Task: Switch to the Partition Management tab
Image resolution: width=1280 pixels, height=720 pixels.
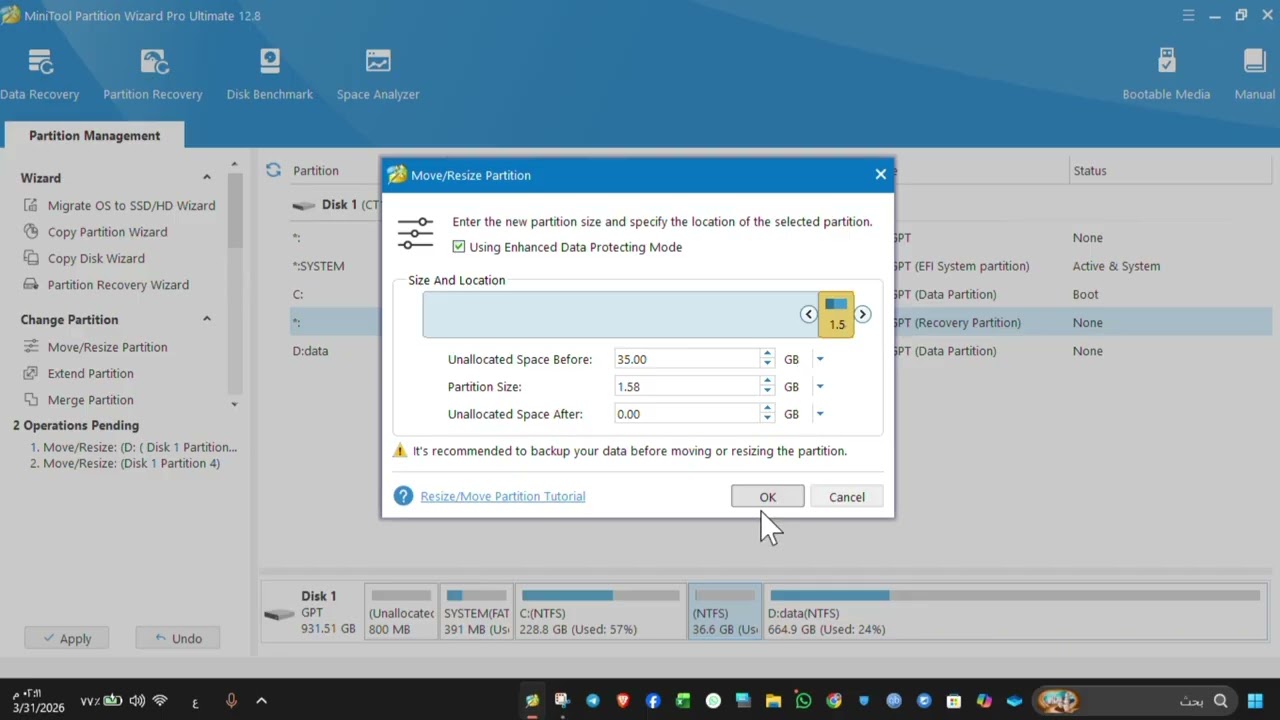Action: tap(94, 135)
